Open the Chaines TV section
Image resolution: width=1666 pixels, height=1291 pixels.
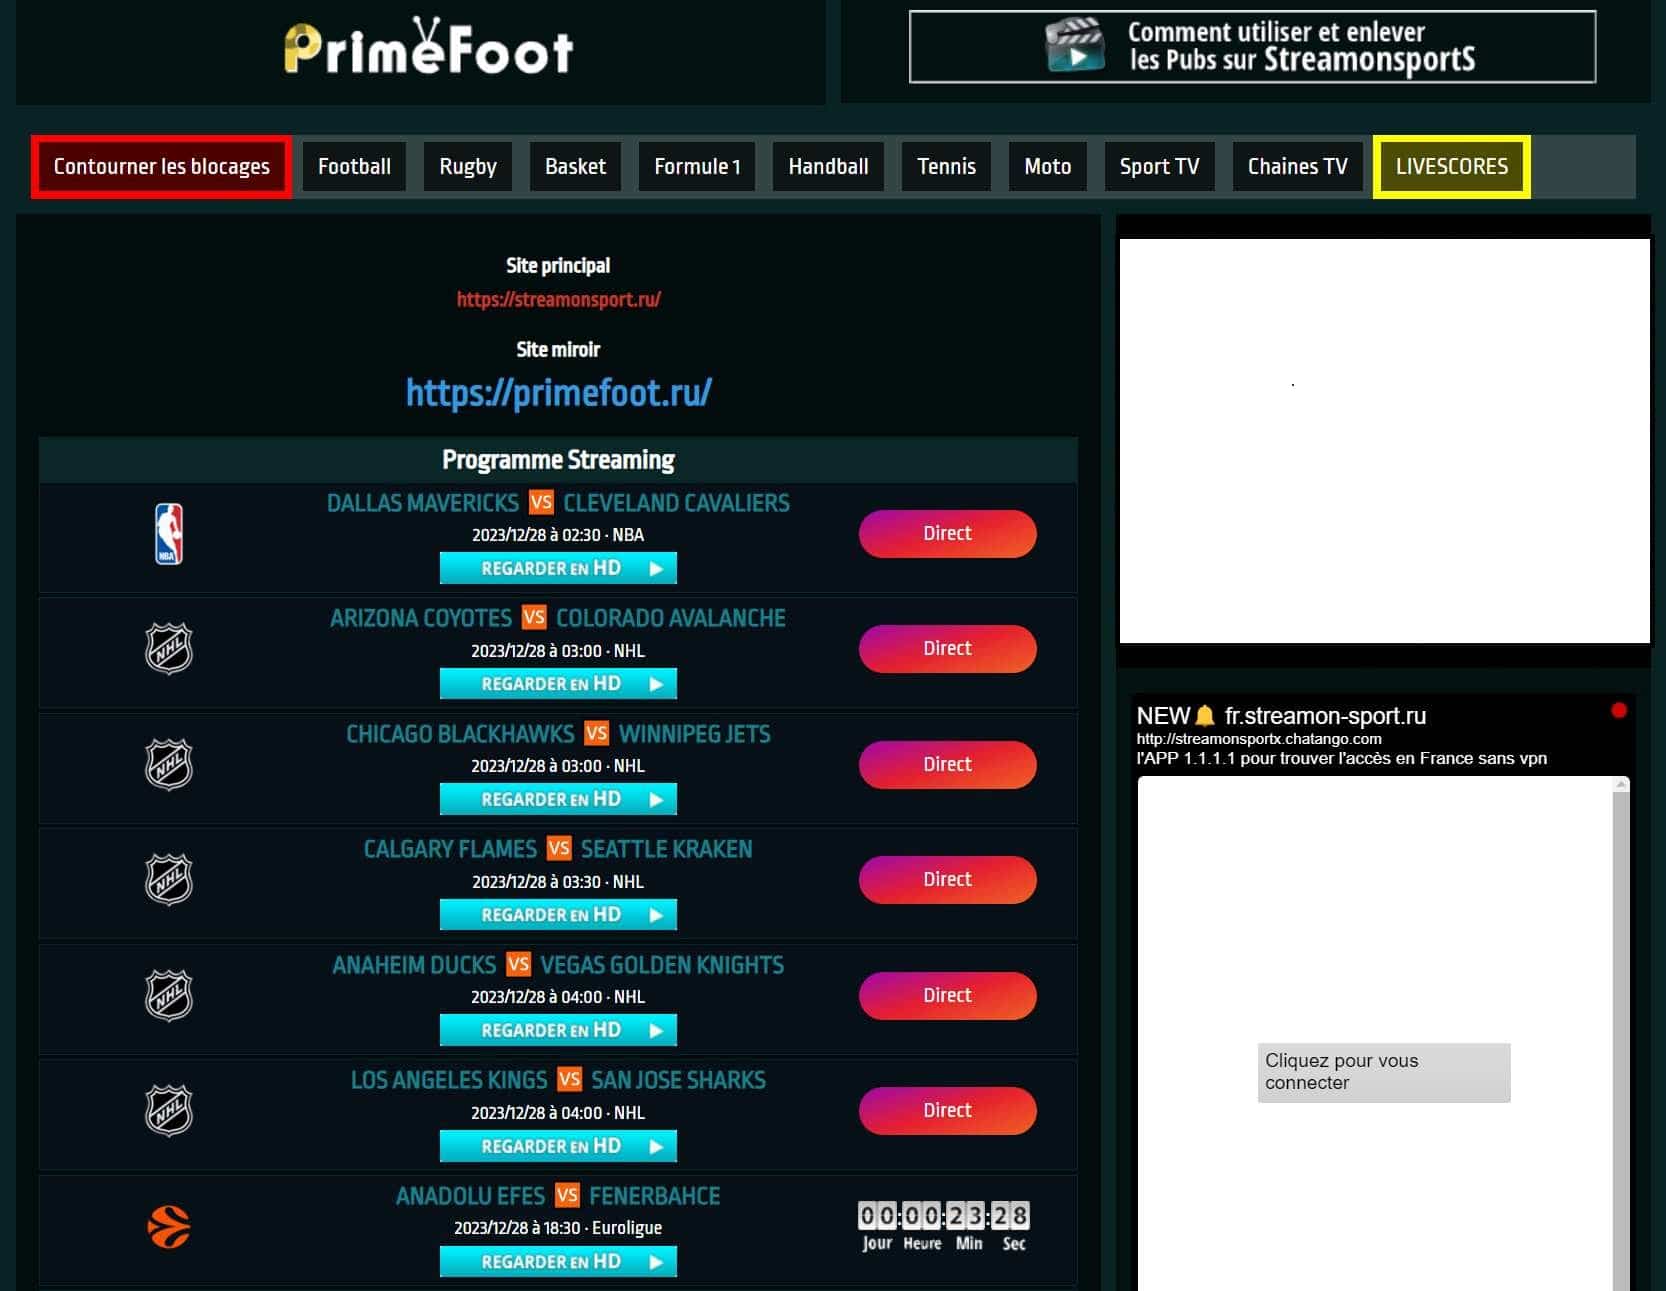click(x=1298, y=166)
